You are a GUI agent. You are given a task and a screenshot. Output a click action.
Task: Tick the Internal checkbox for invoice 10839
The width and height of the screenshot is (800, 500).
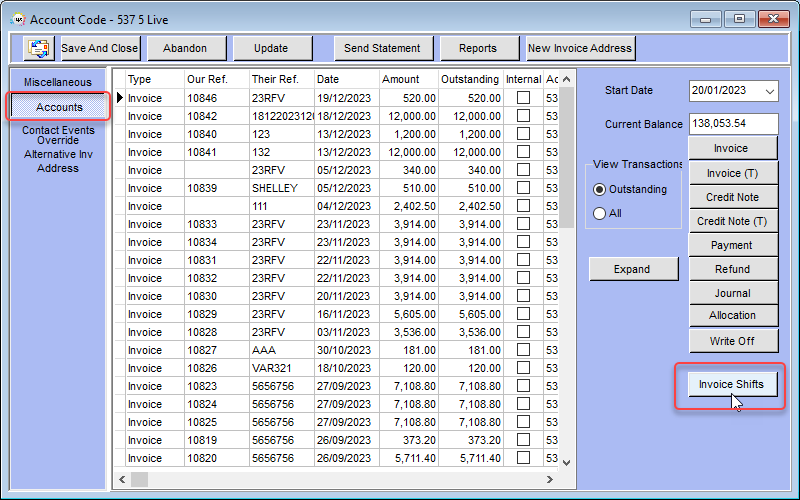click(x=523, y=188)
